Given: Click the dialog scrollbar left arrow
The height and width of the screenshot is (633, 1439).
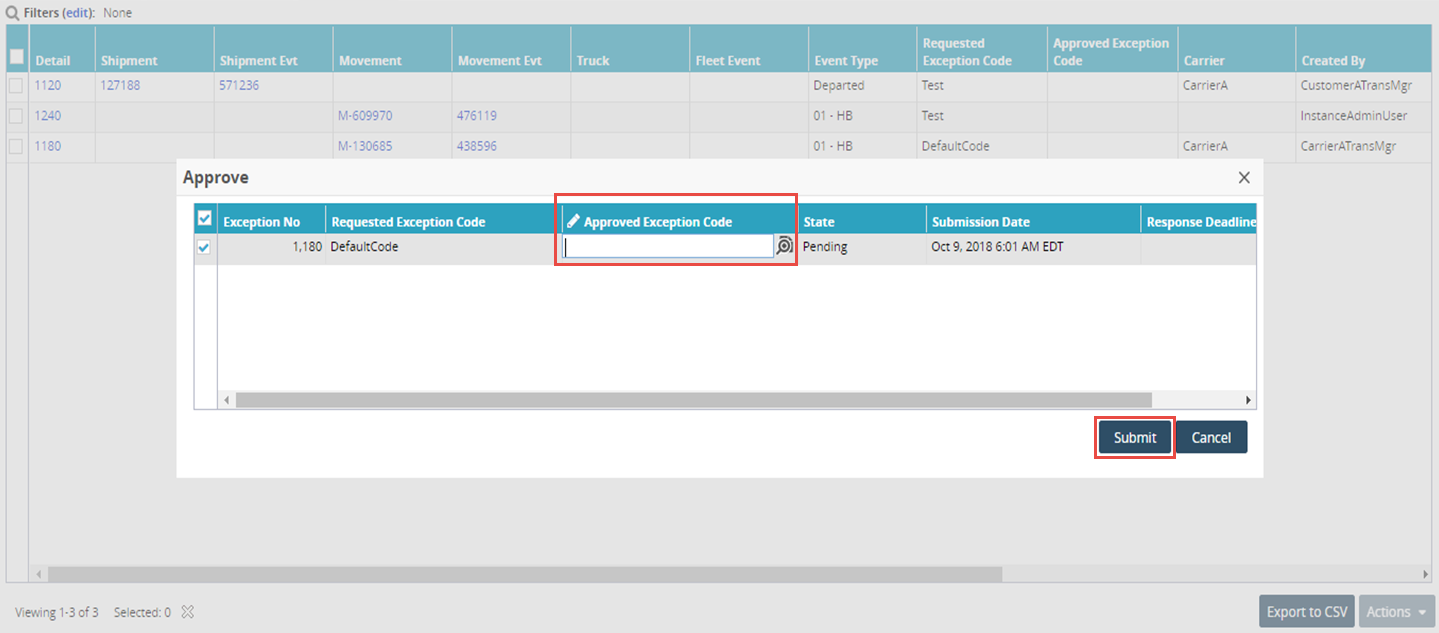Looking at the screenshot, I should pos(227,400).
